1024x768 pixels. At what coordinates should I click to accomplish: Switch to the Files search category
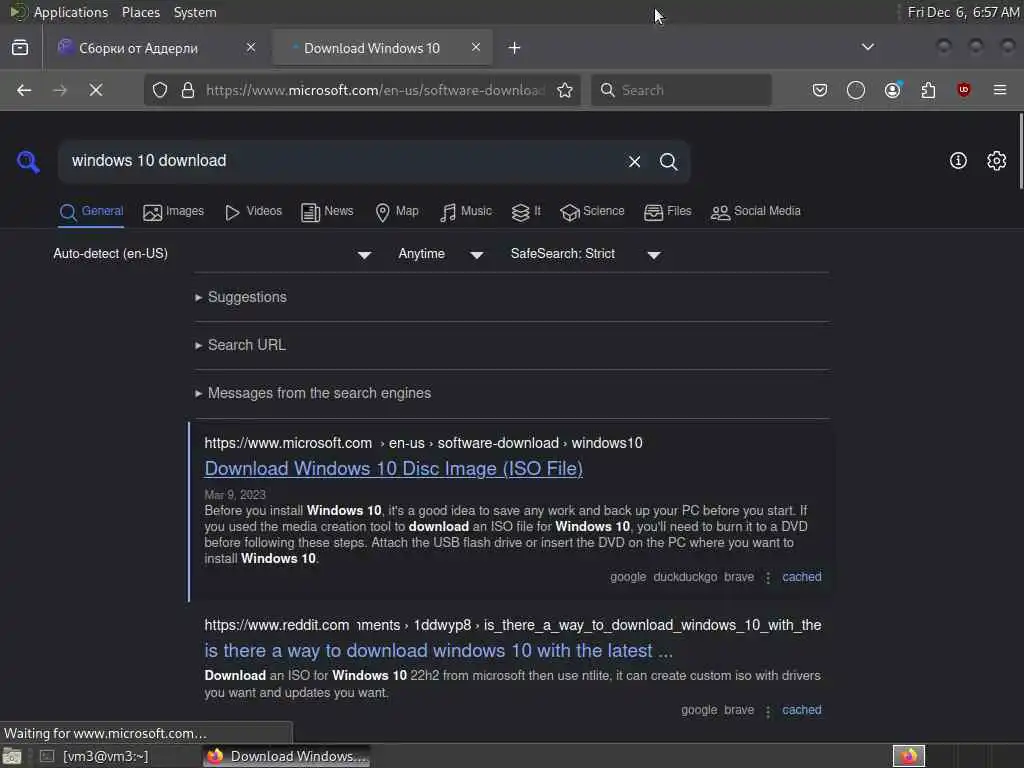tap(667, 212)
